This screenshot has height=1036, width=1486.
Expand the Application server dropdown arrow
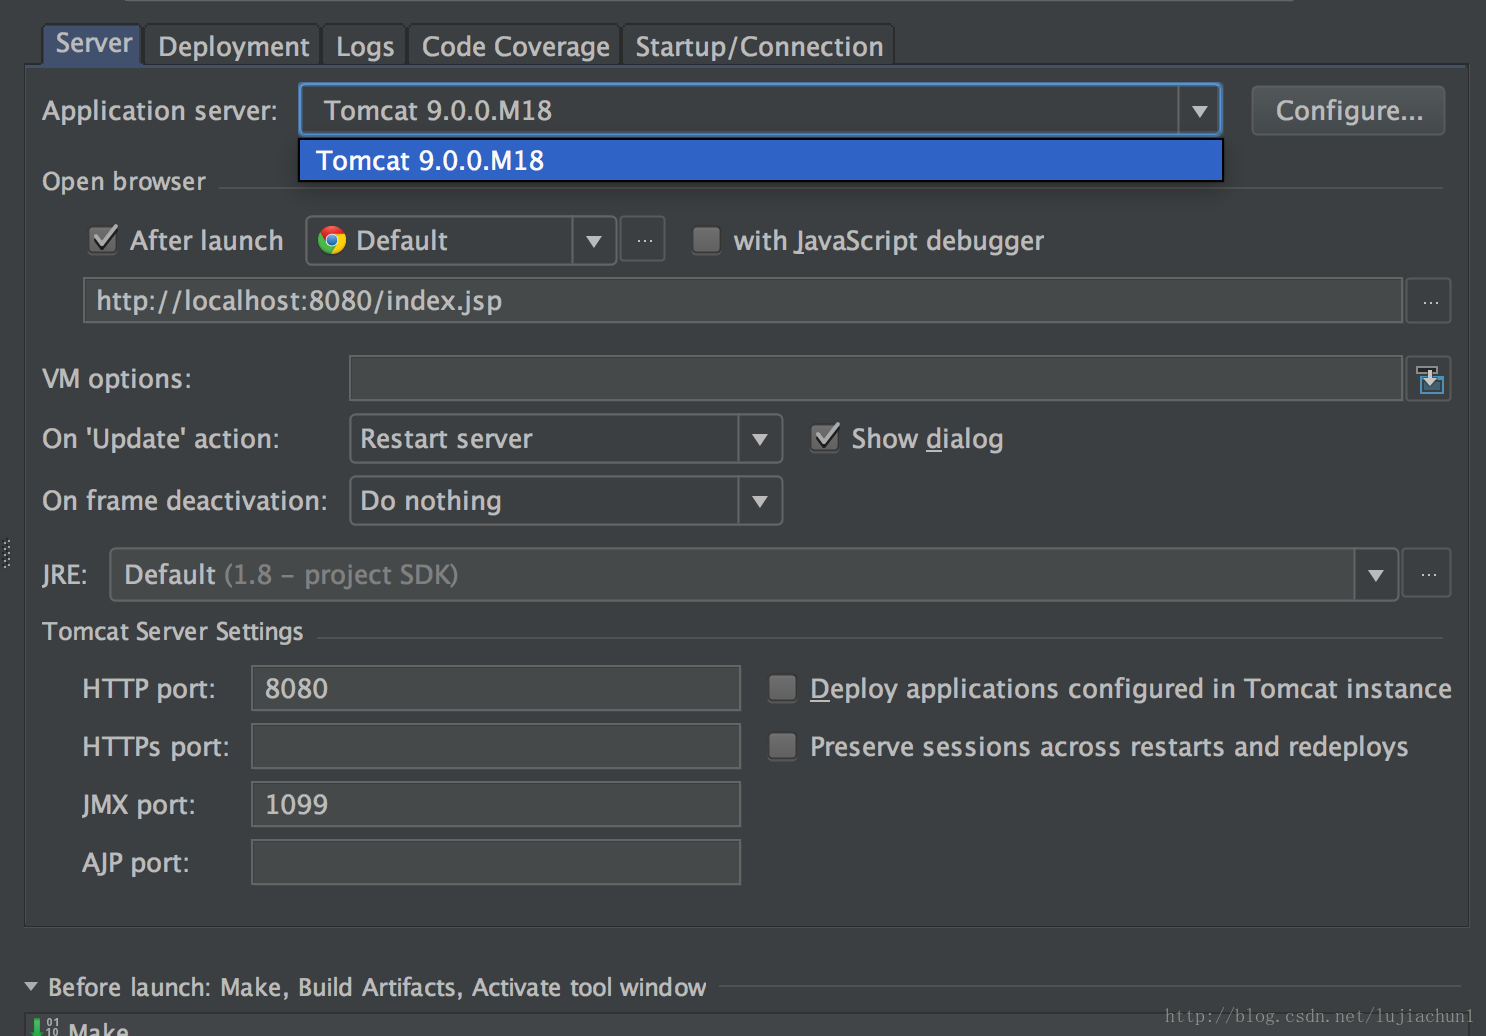(1199, 110)
